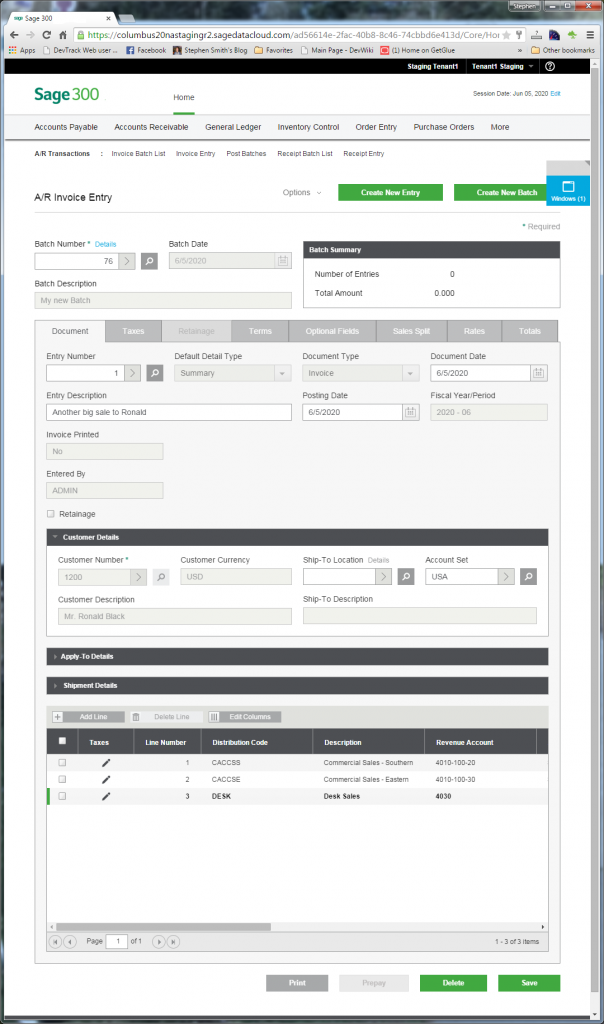Open the Batch Date calendar picker
Viewport: 604px width, 1024px height.
point(282,261)
